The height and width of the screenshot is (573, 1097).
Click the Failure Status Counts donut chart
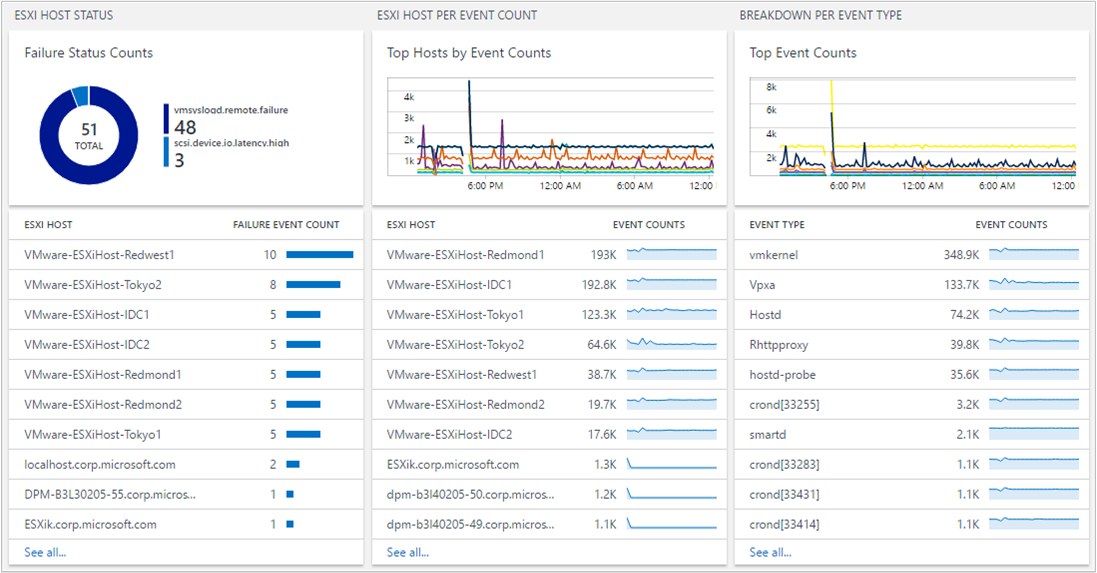(89, 135)
